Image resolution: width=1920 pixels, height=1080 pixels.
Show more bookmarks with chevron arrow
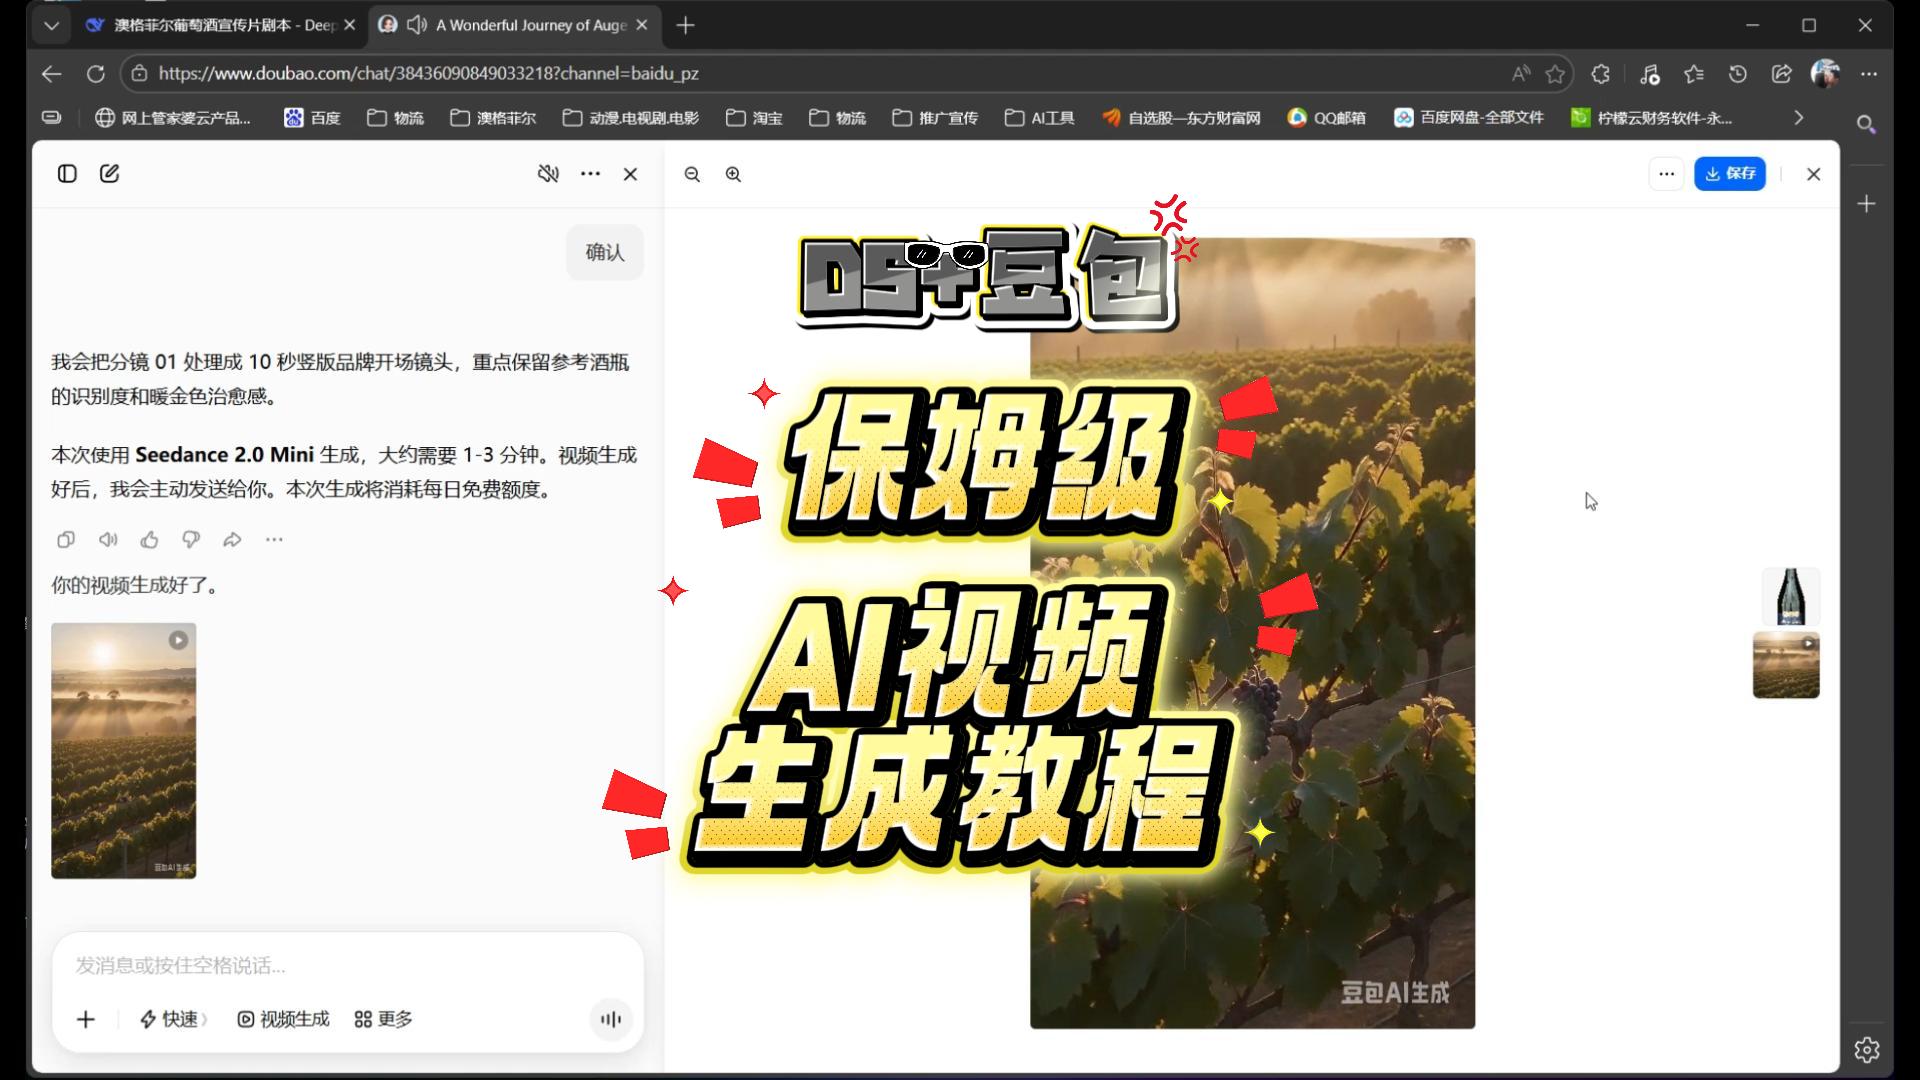tap(1799, 118)
